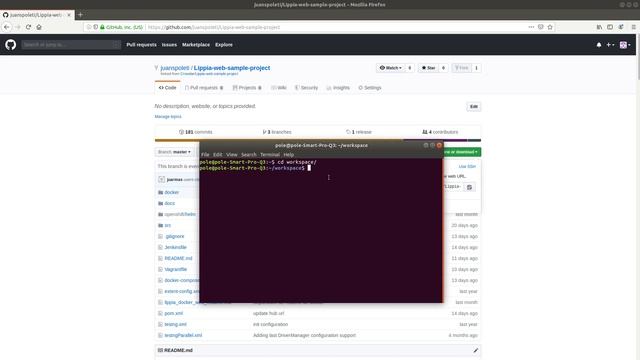Reload the page in Firefox
Image resolution: width=640 pixels, height=360 pixels.
pos(28,27)
